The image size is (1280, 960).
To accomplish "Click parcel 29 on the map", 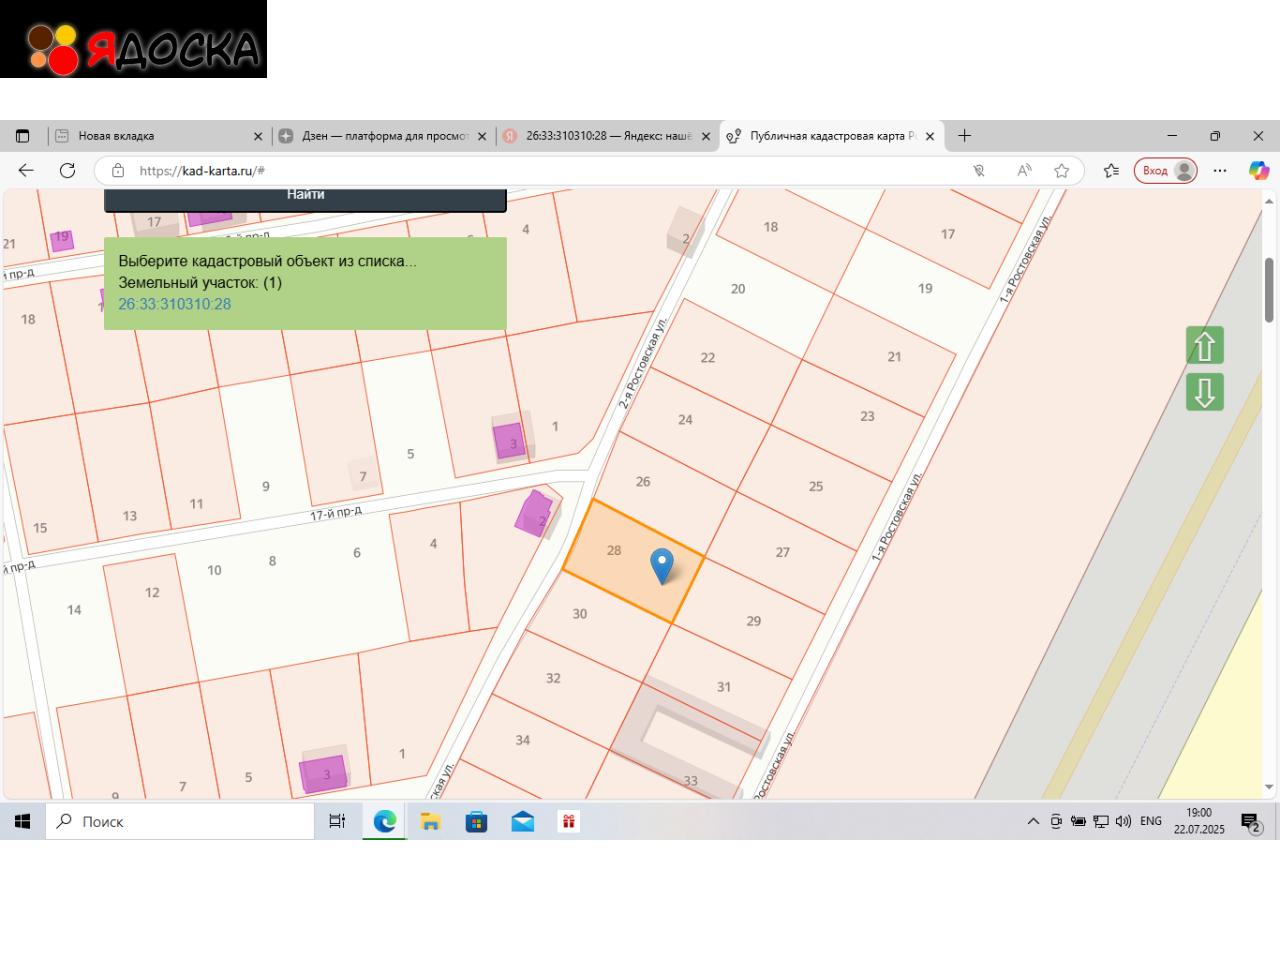I will point(754,621).
